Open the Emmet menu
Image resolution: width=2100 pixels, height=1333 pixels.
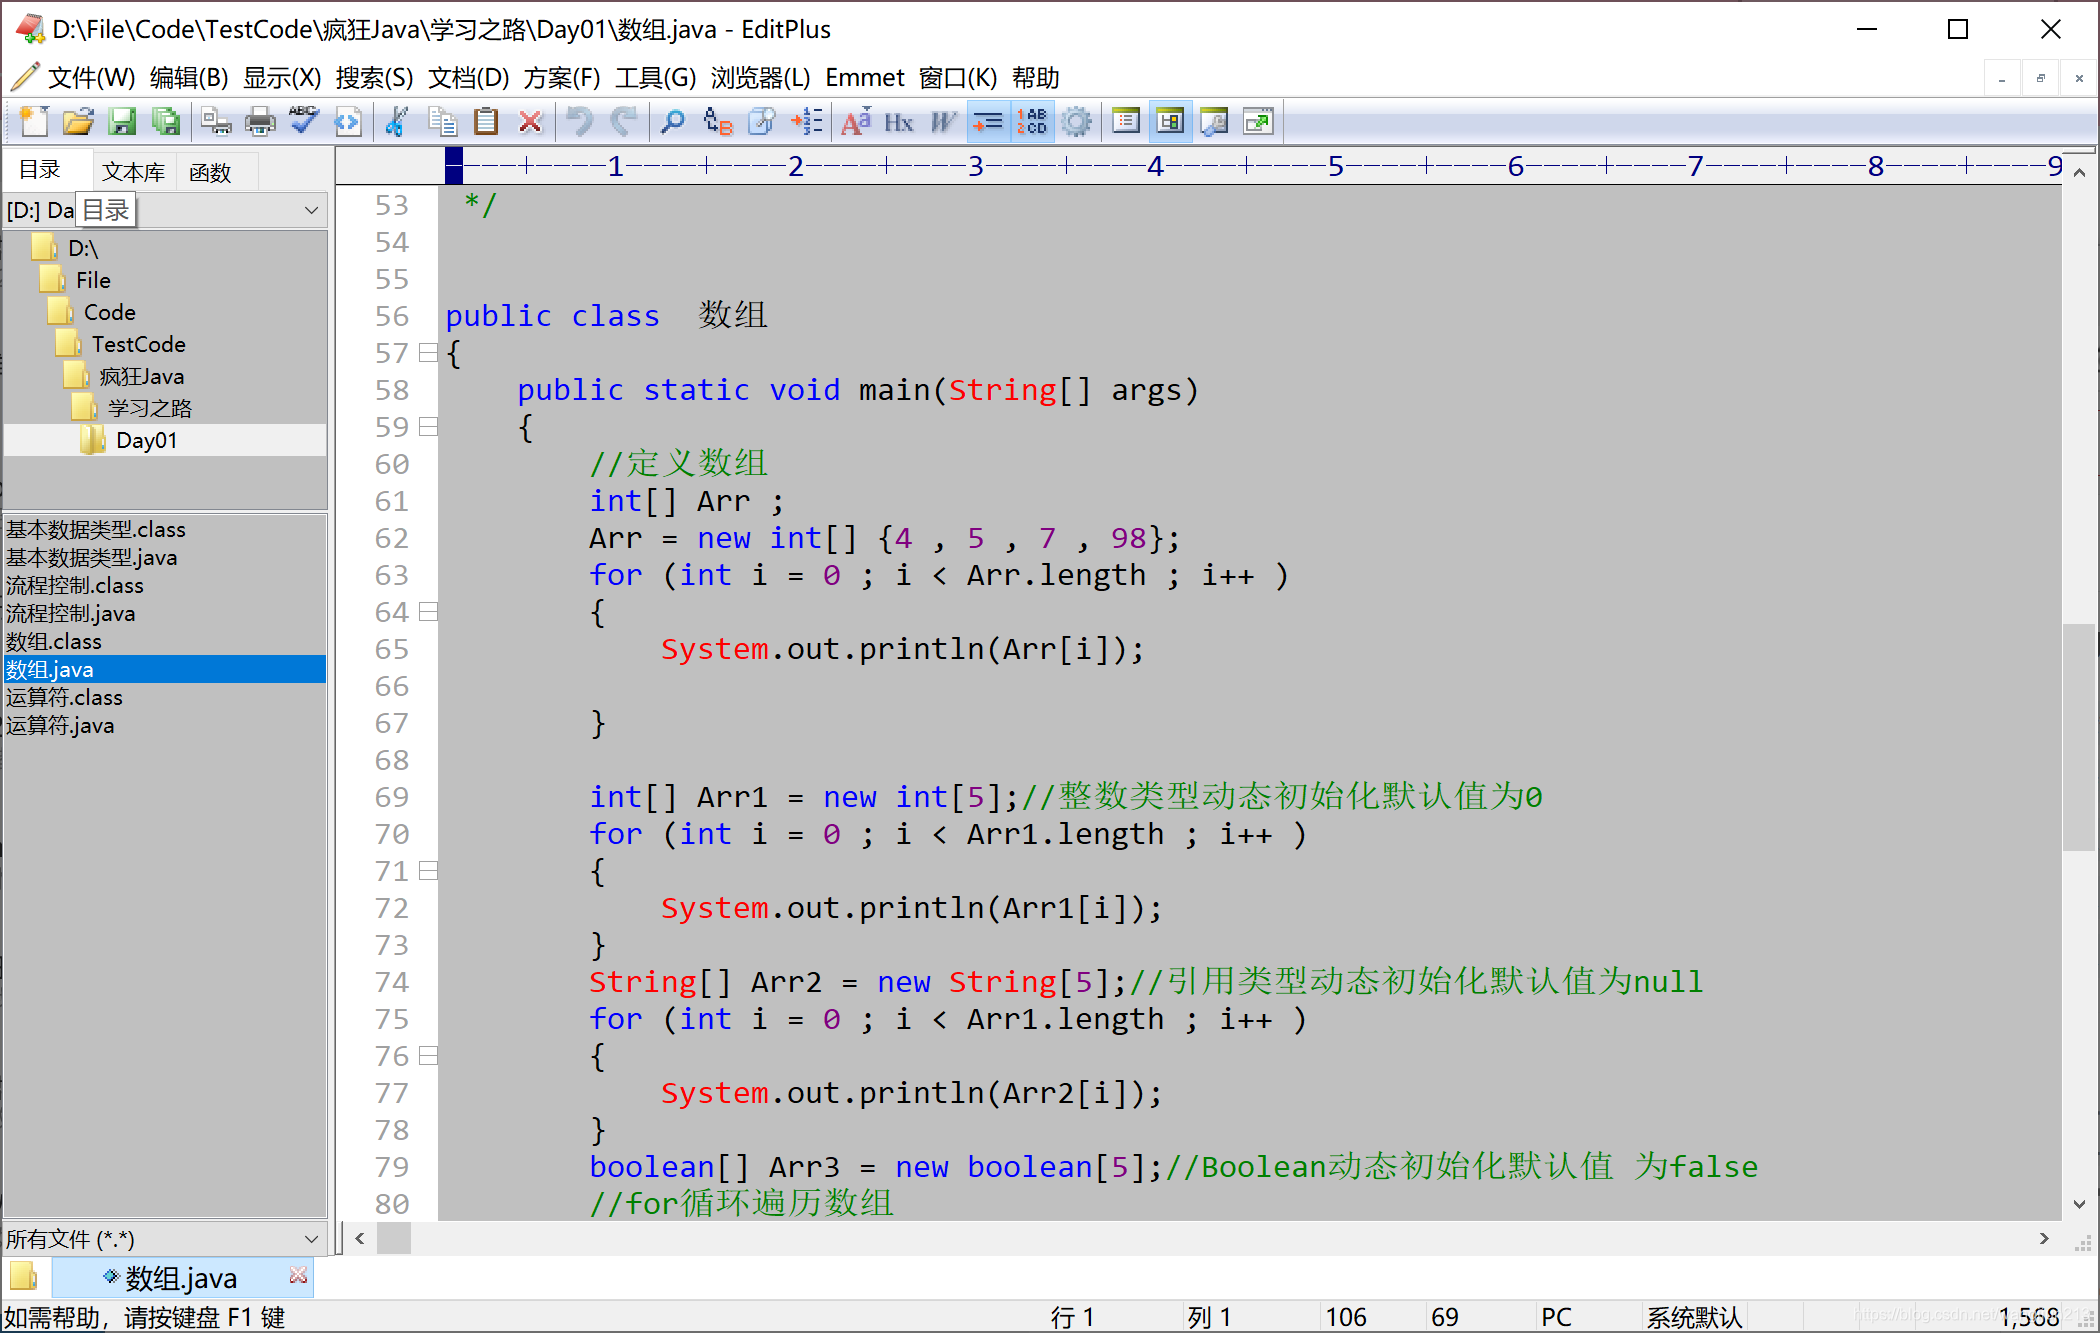tap(864, 78)
